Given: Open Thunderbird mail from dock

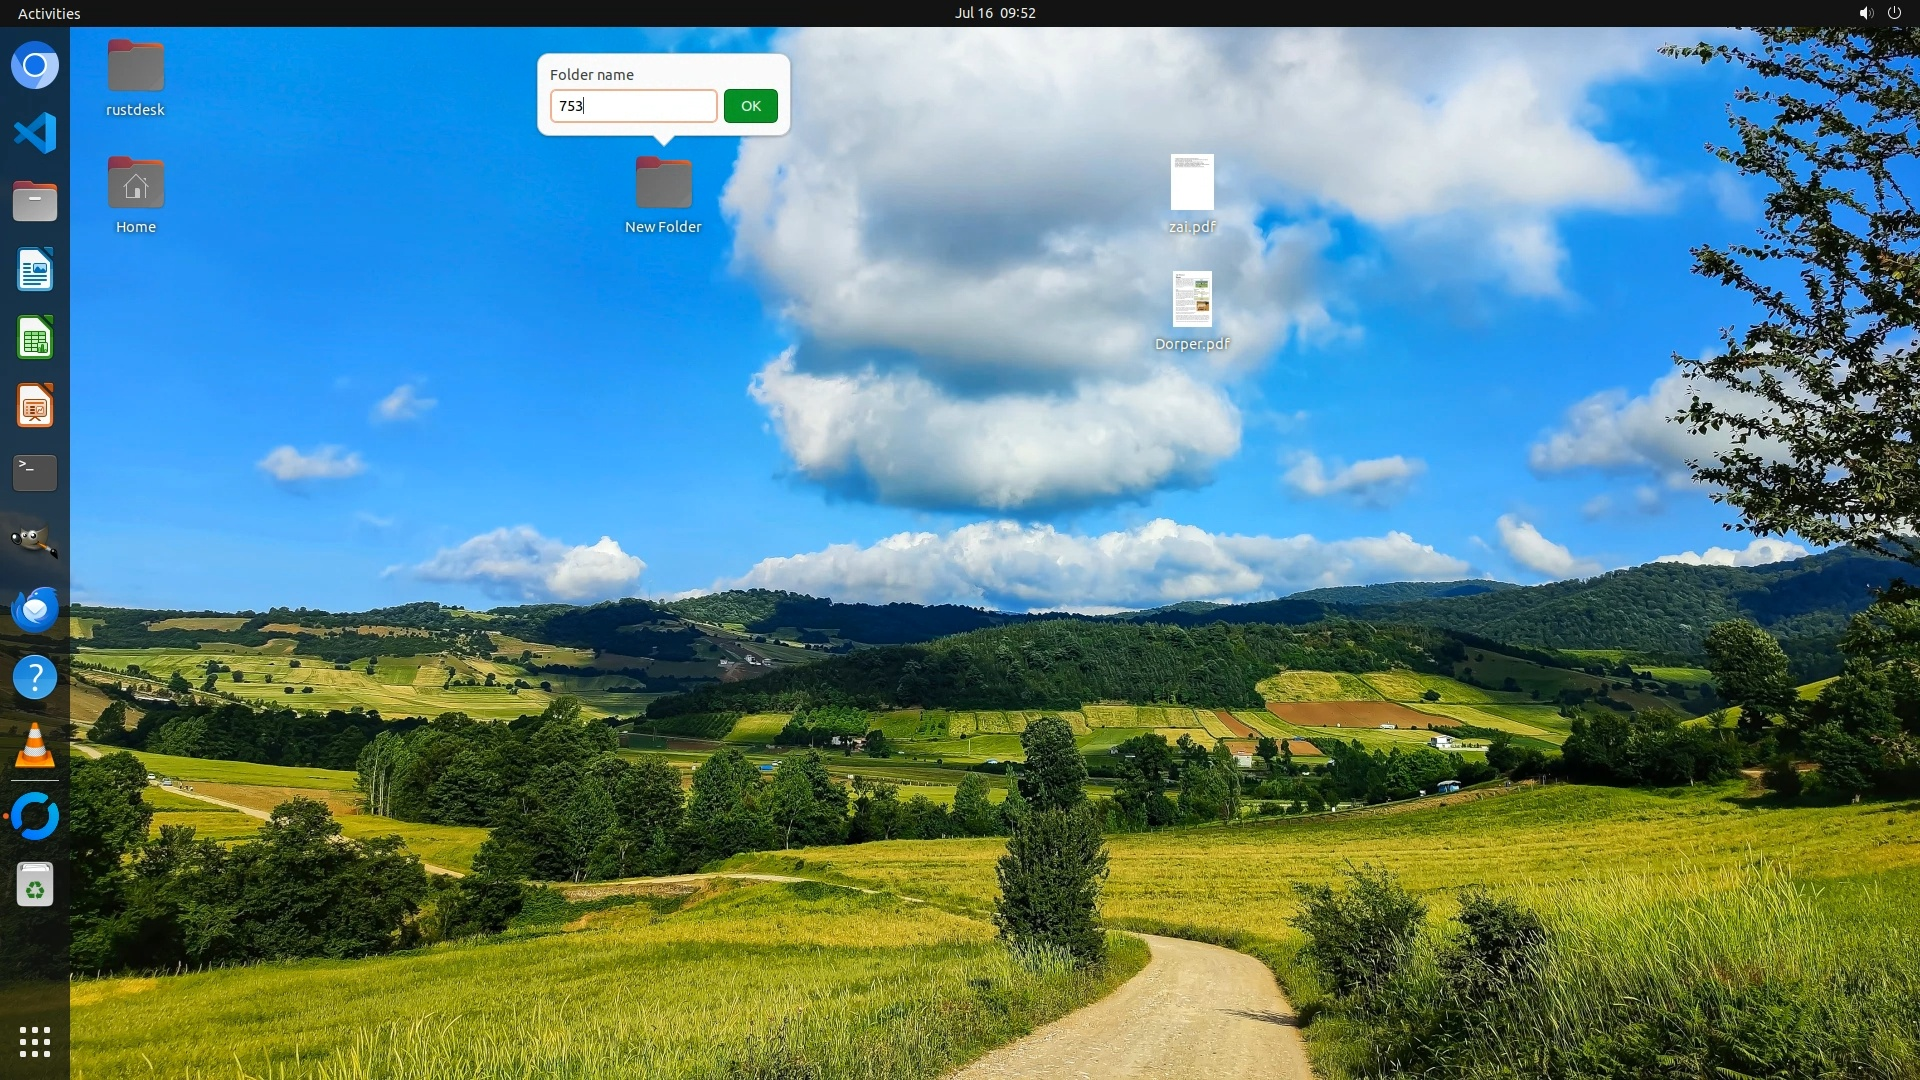Looking at the screenshot, I should click(35, 609).
